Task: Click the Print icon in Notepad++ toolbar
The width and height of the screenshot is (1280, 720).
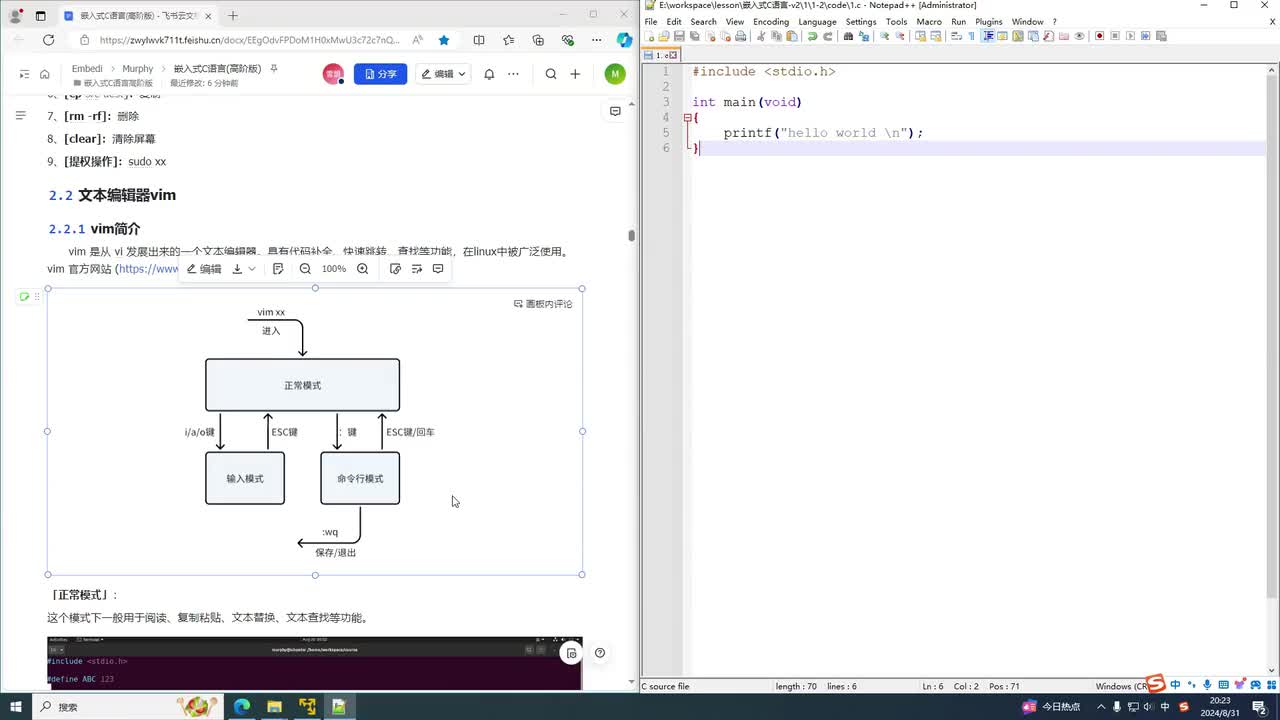Action: pyautogui.click(x=741, y=36)
